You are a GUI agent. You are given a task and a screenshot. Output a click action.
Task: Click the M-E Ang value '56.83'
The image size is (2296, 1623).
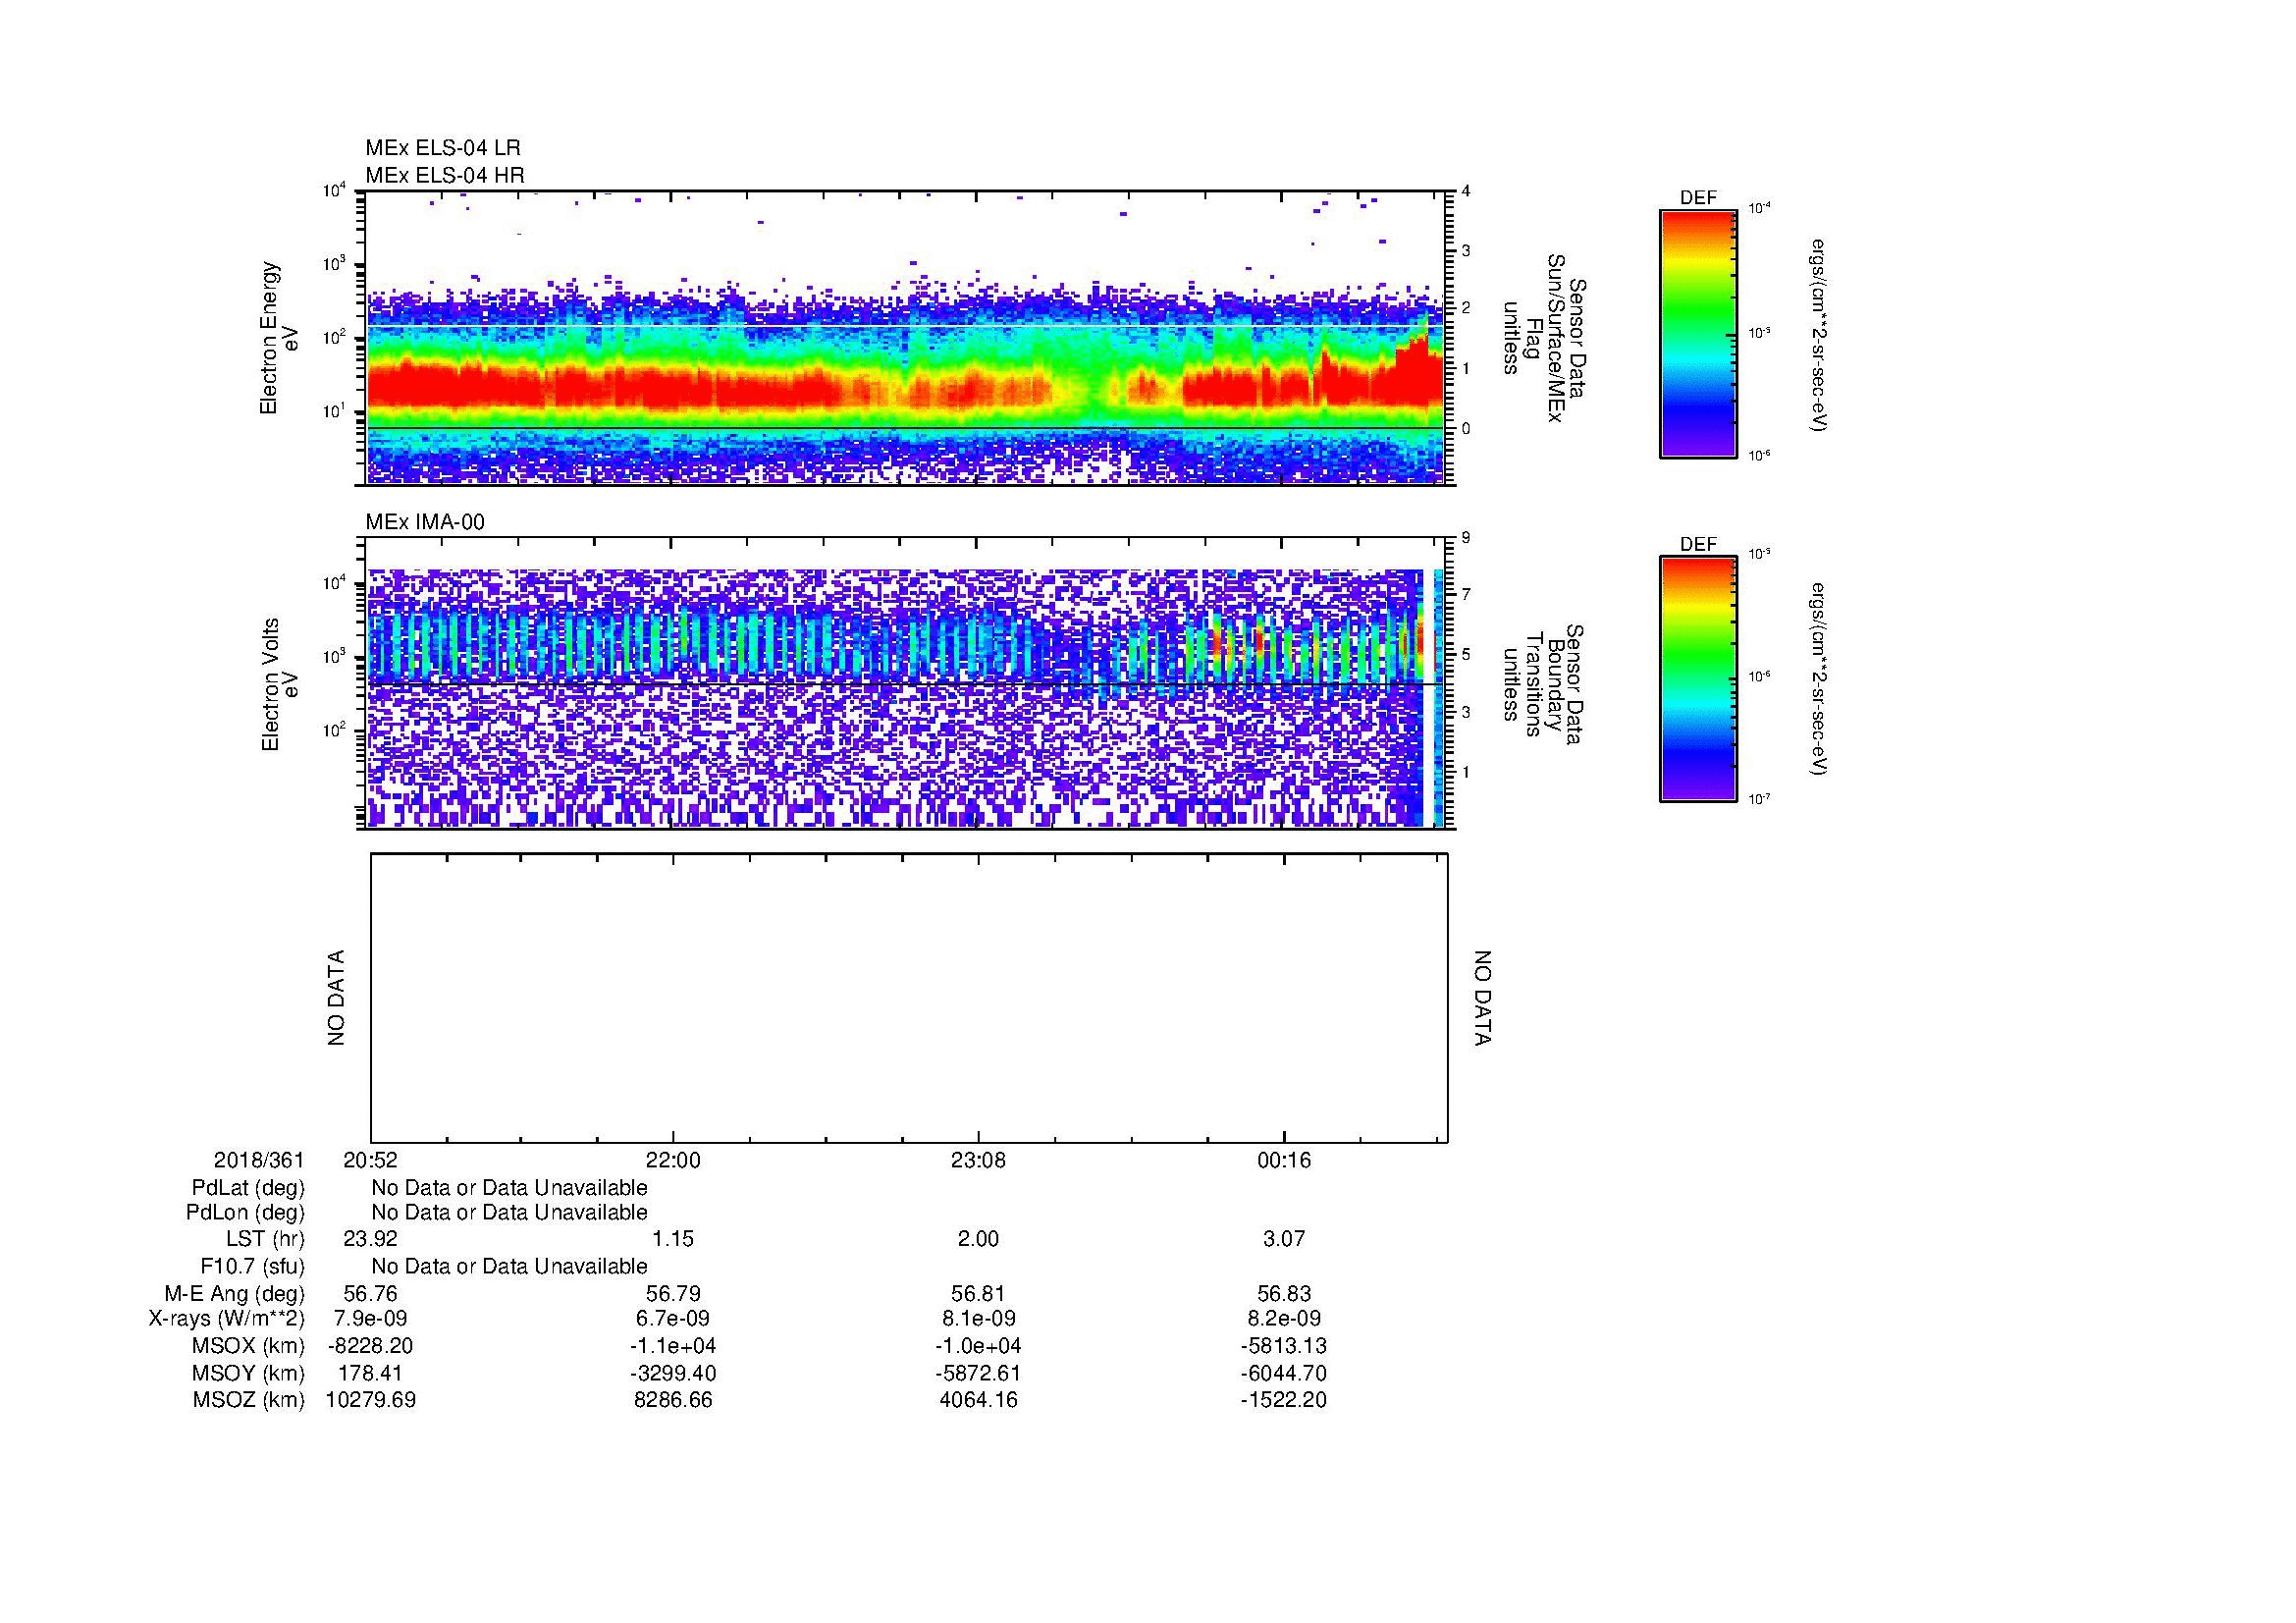pos(1284,1294)
